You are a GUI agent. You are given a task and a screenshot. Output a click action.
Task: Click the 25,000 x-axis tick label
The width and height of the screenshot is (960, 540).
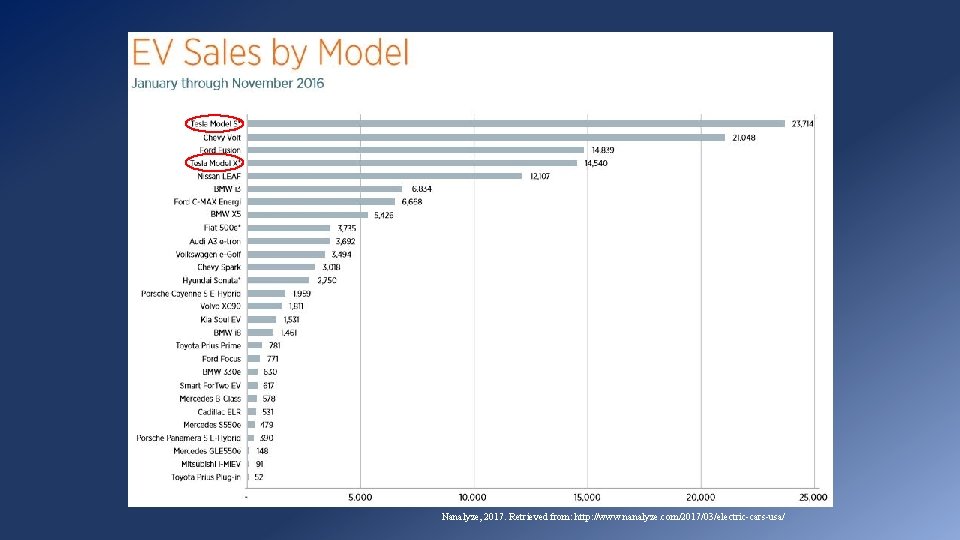tap(813, 498)
